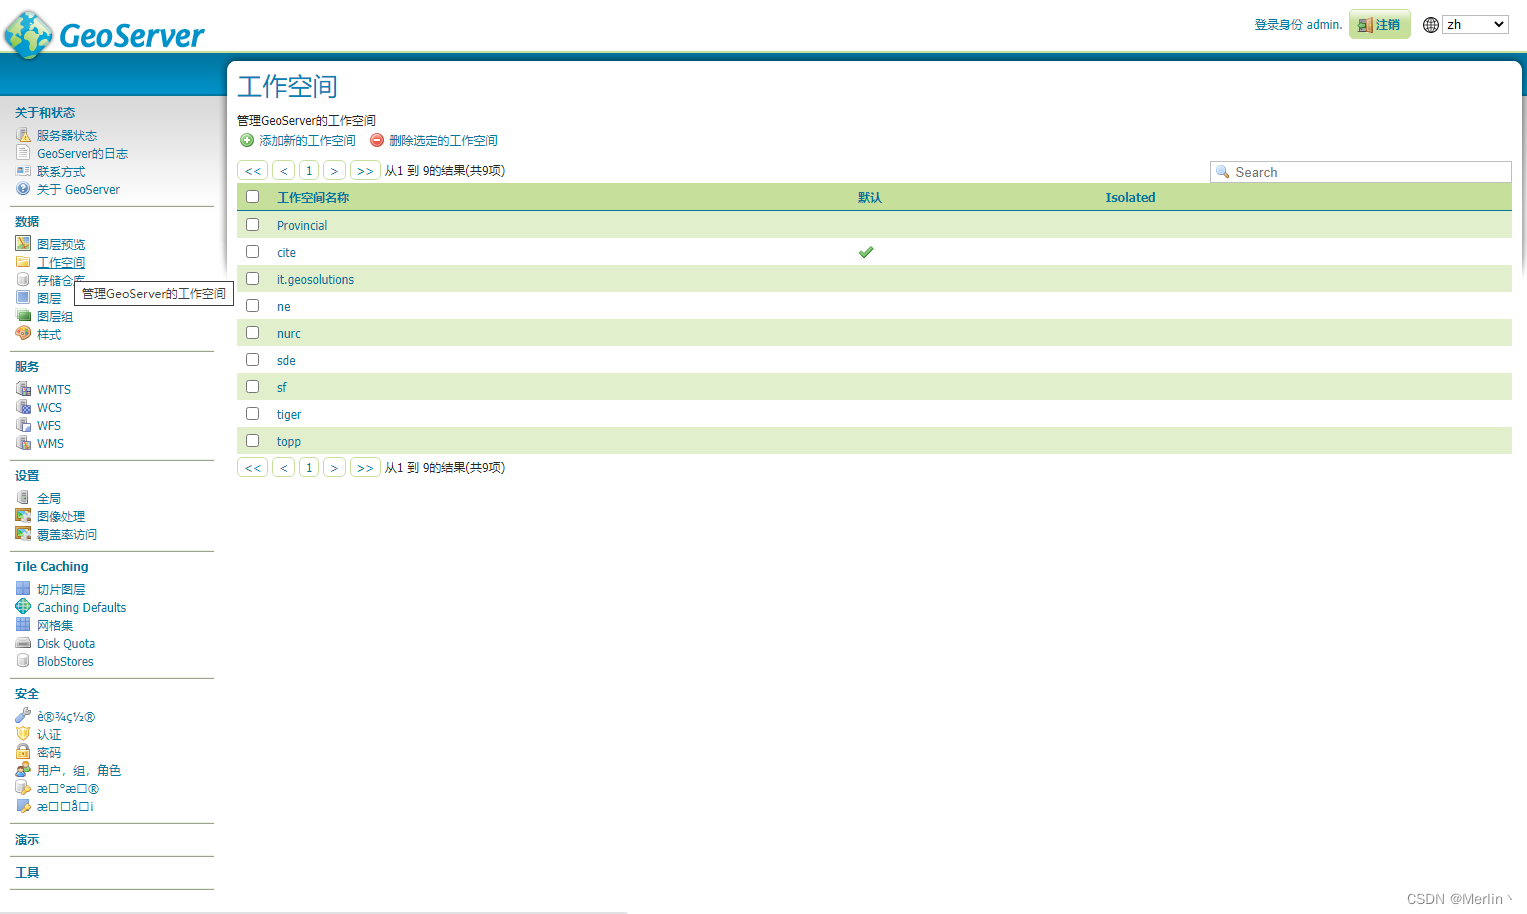Viewport: 1527px width, 914px height.
Task: Check the nurc workspace checkbox
Action: (x=253, y=333)
